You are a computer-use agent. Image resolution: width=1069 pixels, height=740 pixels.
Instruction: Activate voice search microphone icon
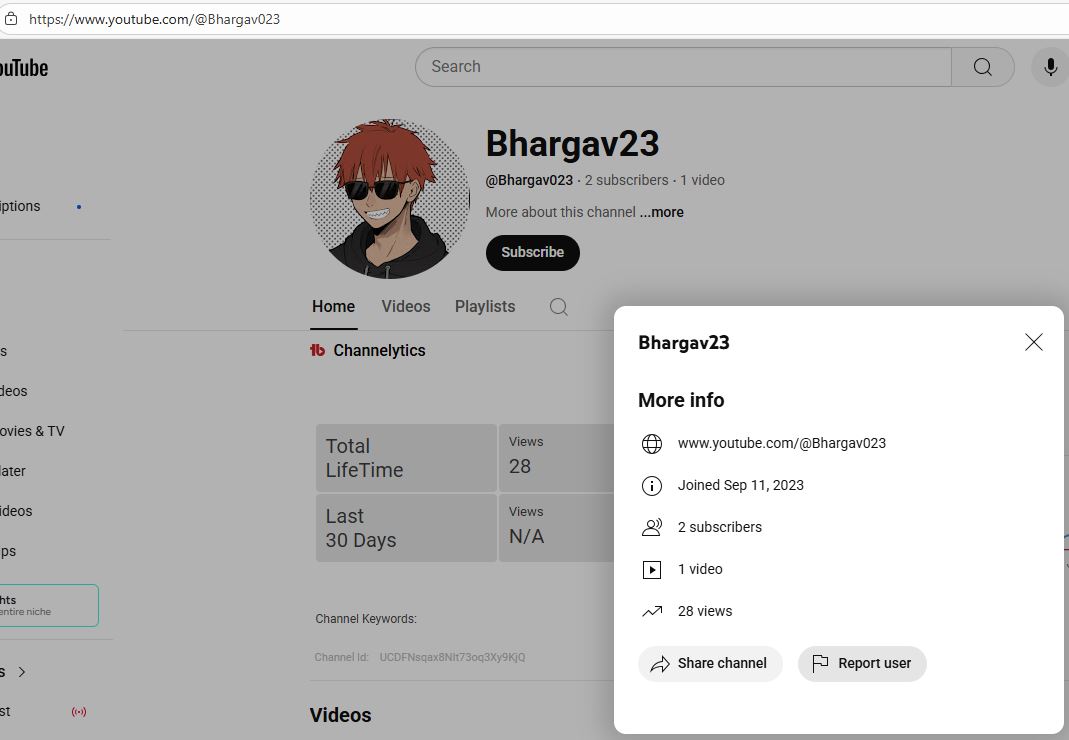[x=1050, y=67]
